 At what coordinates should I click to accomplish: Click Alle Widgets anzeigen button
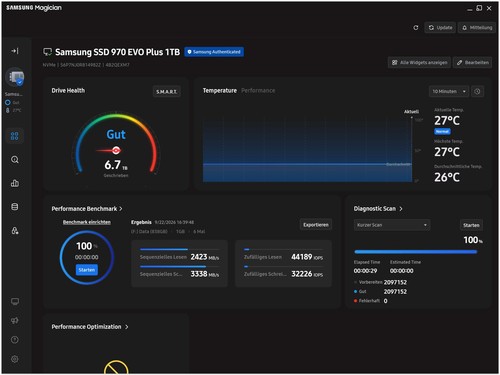(x=419, y=62)
